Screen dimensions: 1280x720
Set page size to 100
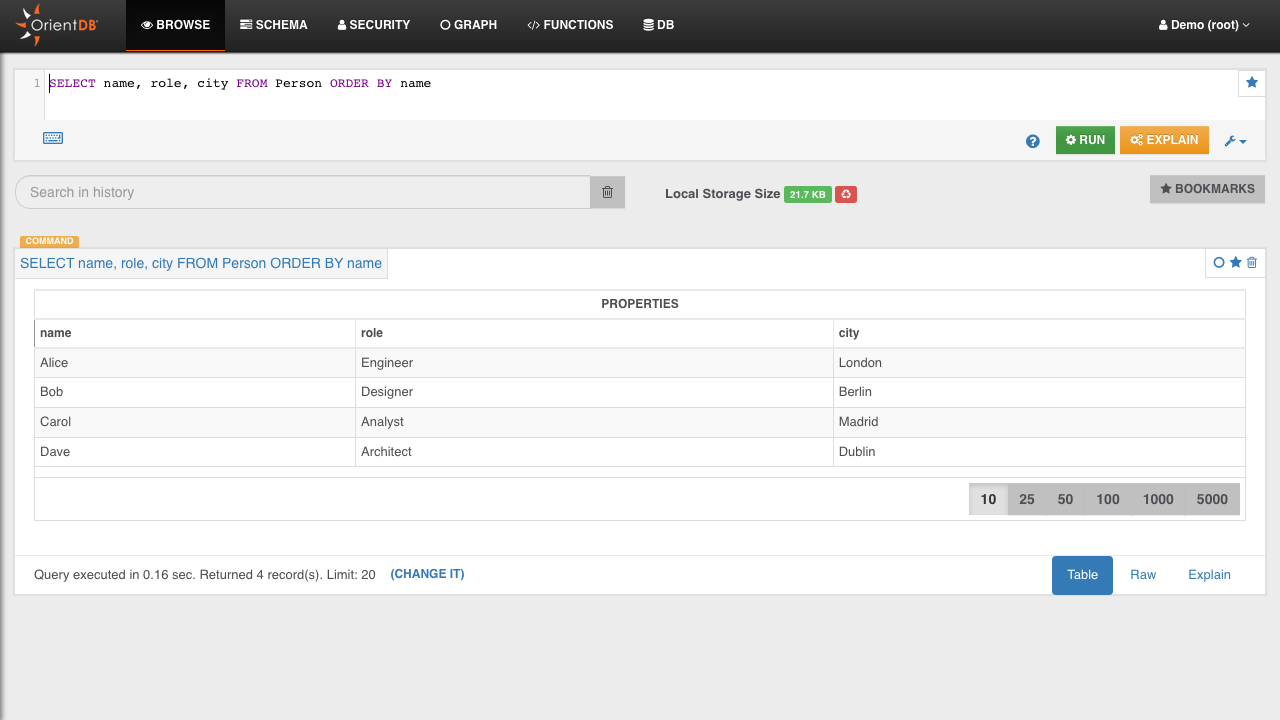[x=1108, y=499]
